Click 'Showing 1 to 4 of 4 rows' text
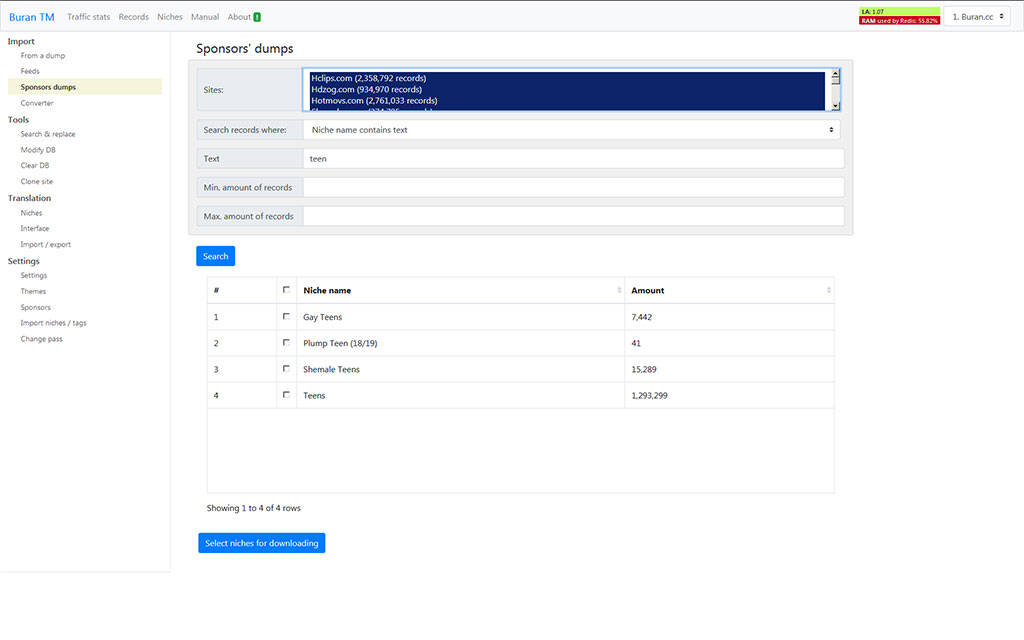The image size is (1024, 640). pos(253,508)
